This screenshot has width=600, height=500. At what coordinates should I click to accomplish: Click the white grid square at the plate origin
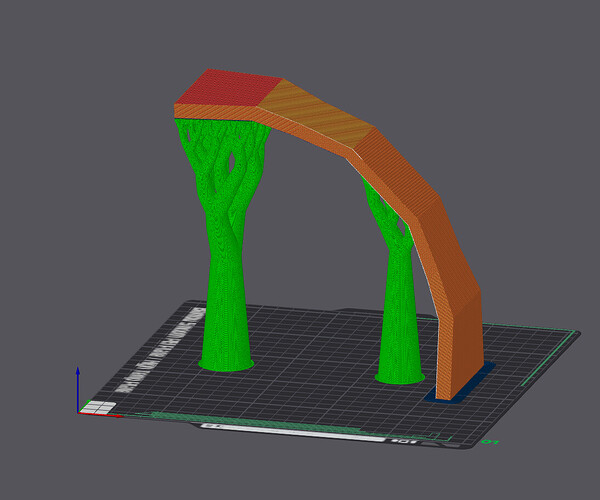tap(98, 407)
